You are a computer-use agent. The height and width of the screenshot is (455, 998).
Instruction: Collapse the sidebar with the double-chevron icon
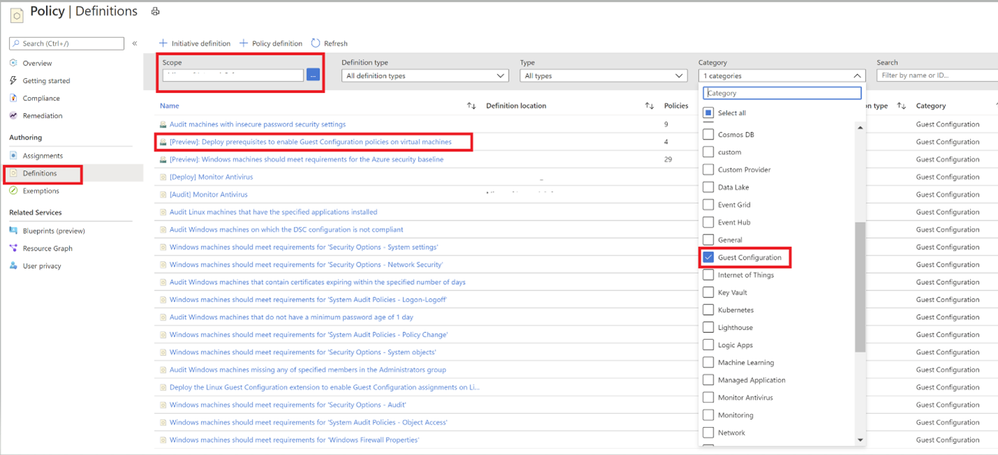[x=134, y=43]
